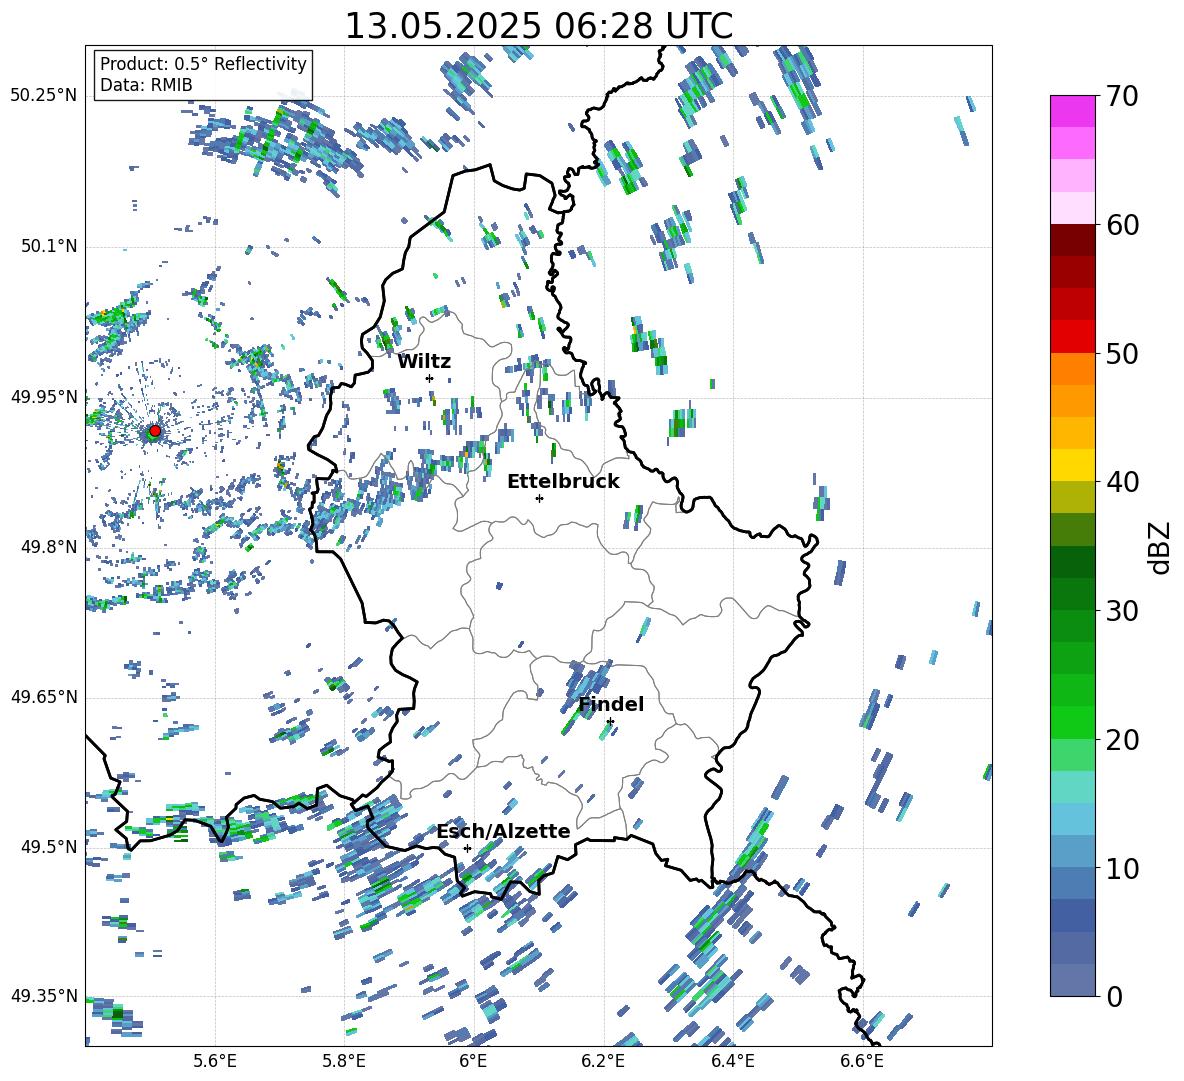The height and width of the screenshot is (1081, 1184).
Task: Click the red 50 dBZ colorbar segment
Action: click(x=1072, y=336)
